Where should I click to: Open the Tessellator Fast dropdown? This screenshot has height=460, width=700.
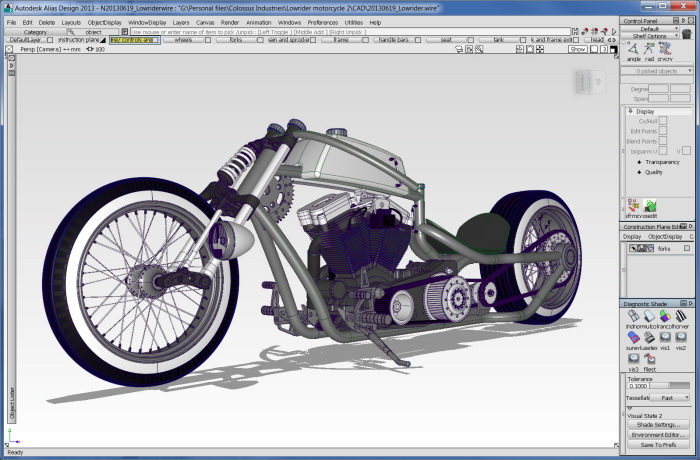[x=671, y=397]
